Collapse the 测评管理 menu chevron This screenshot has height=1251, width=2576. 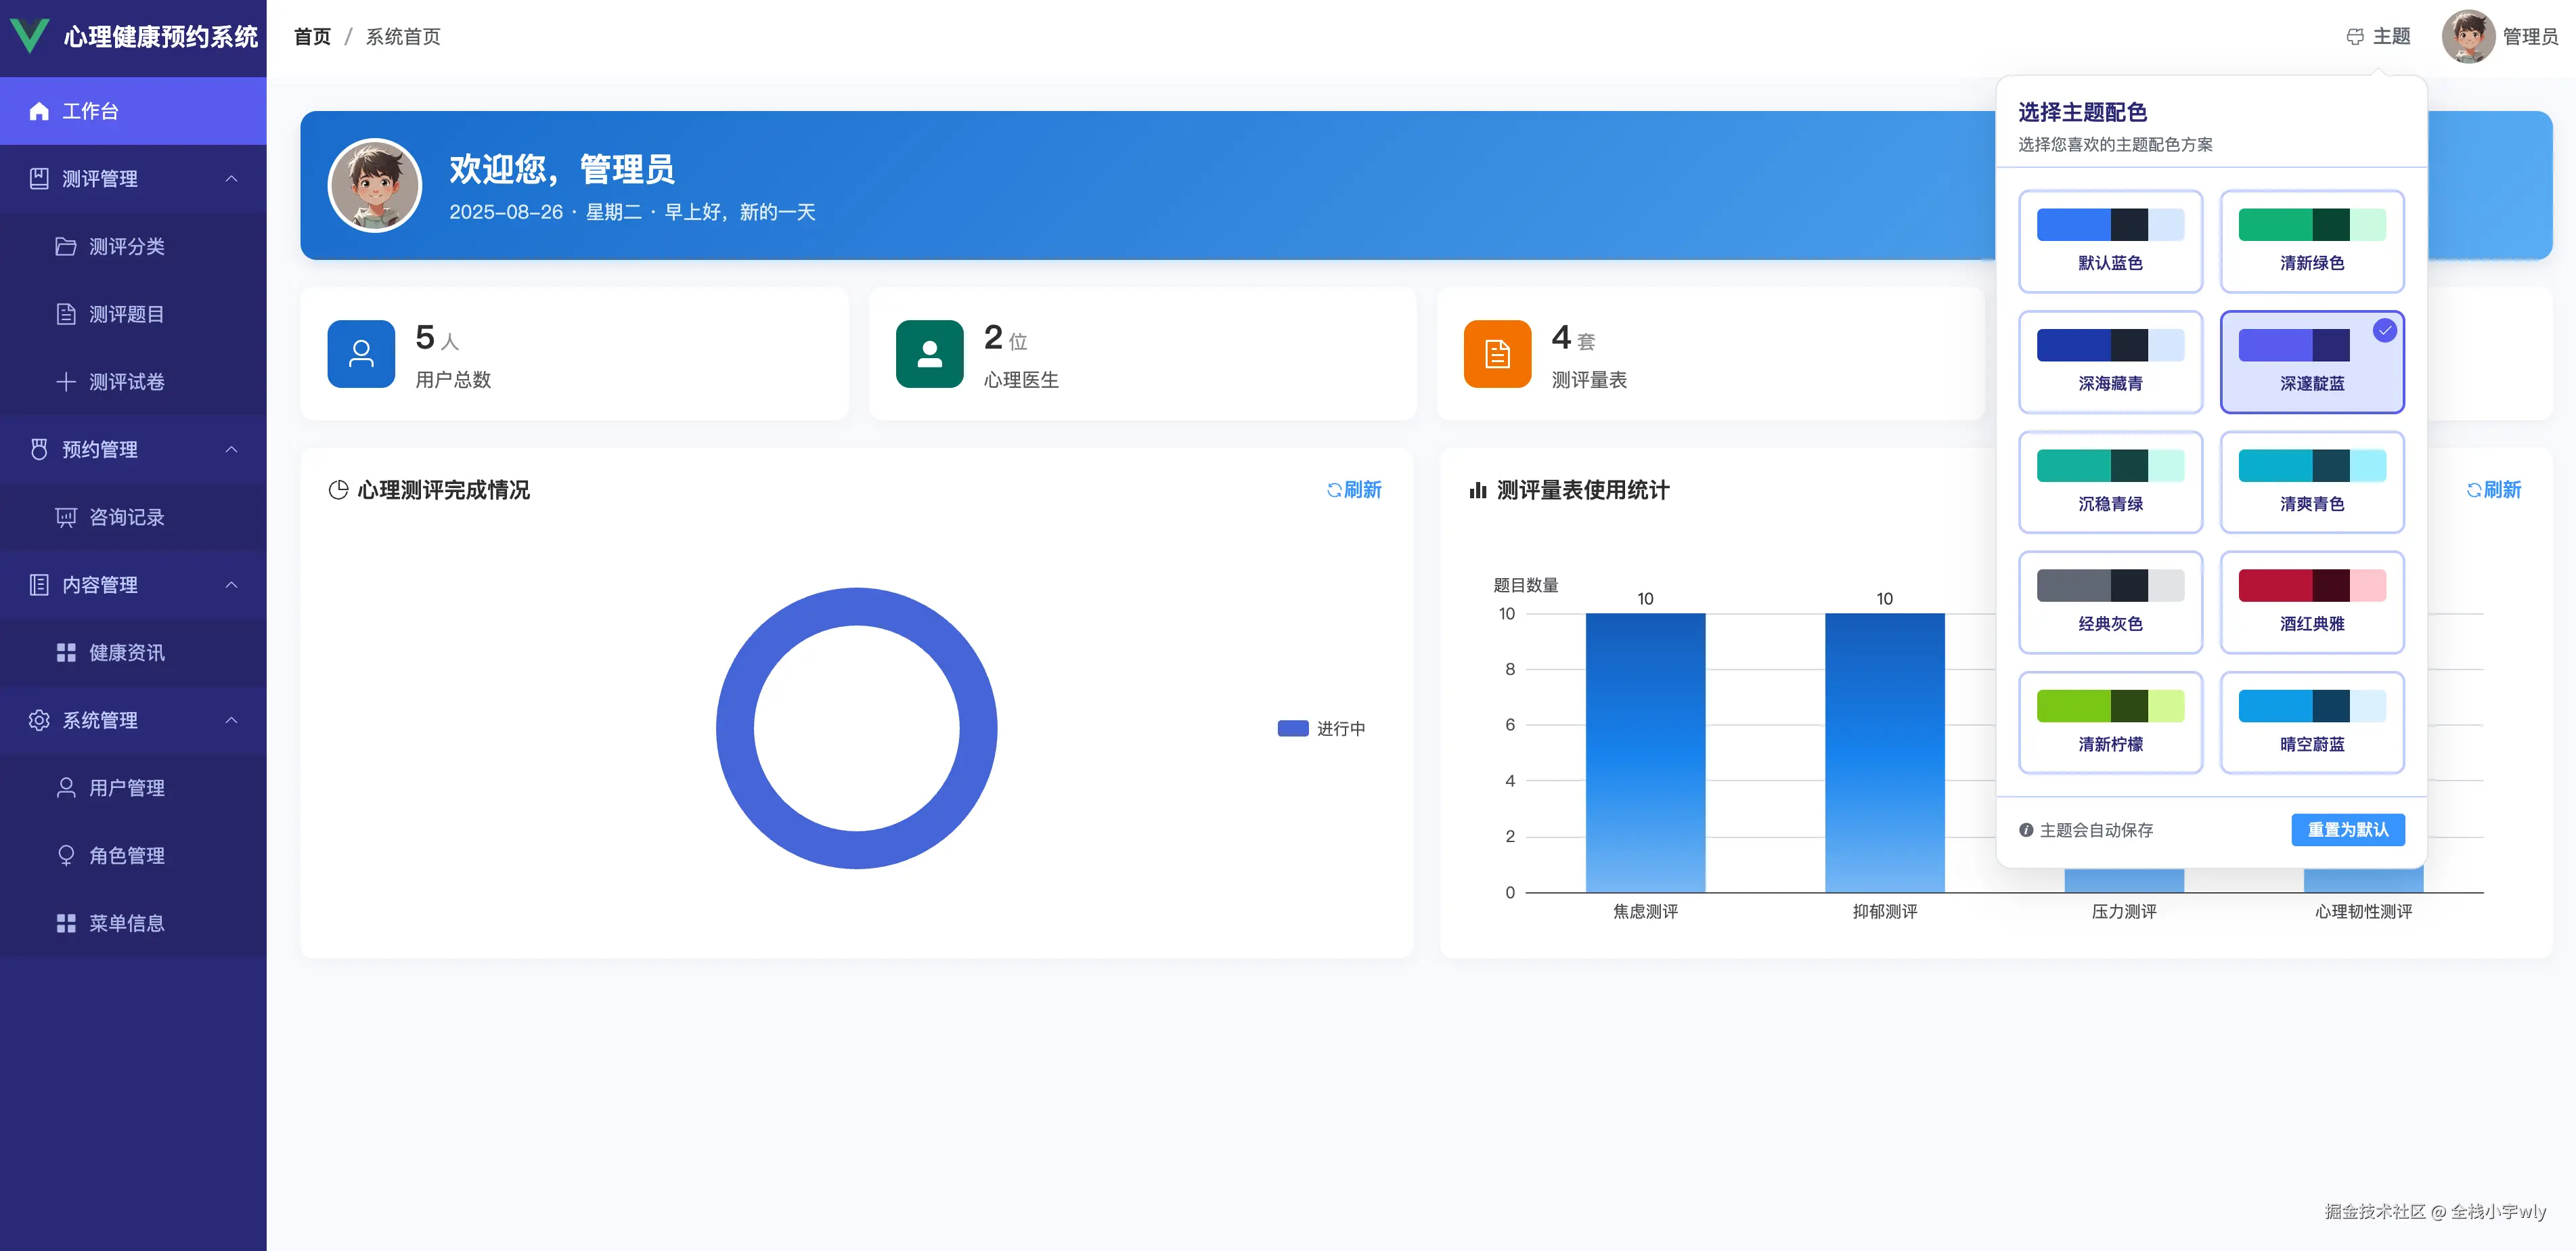point(232,179)
